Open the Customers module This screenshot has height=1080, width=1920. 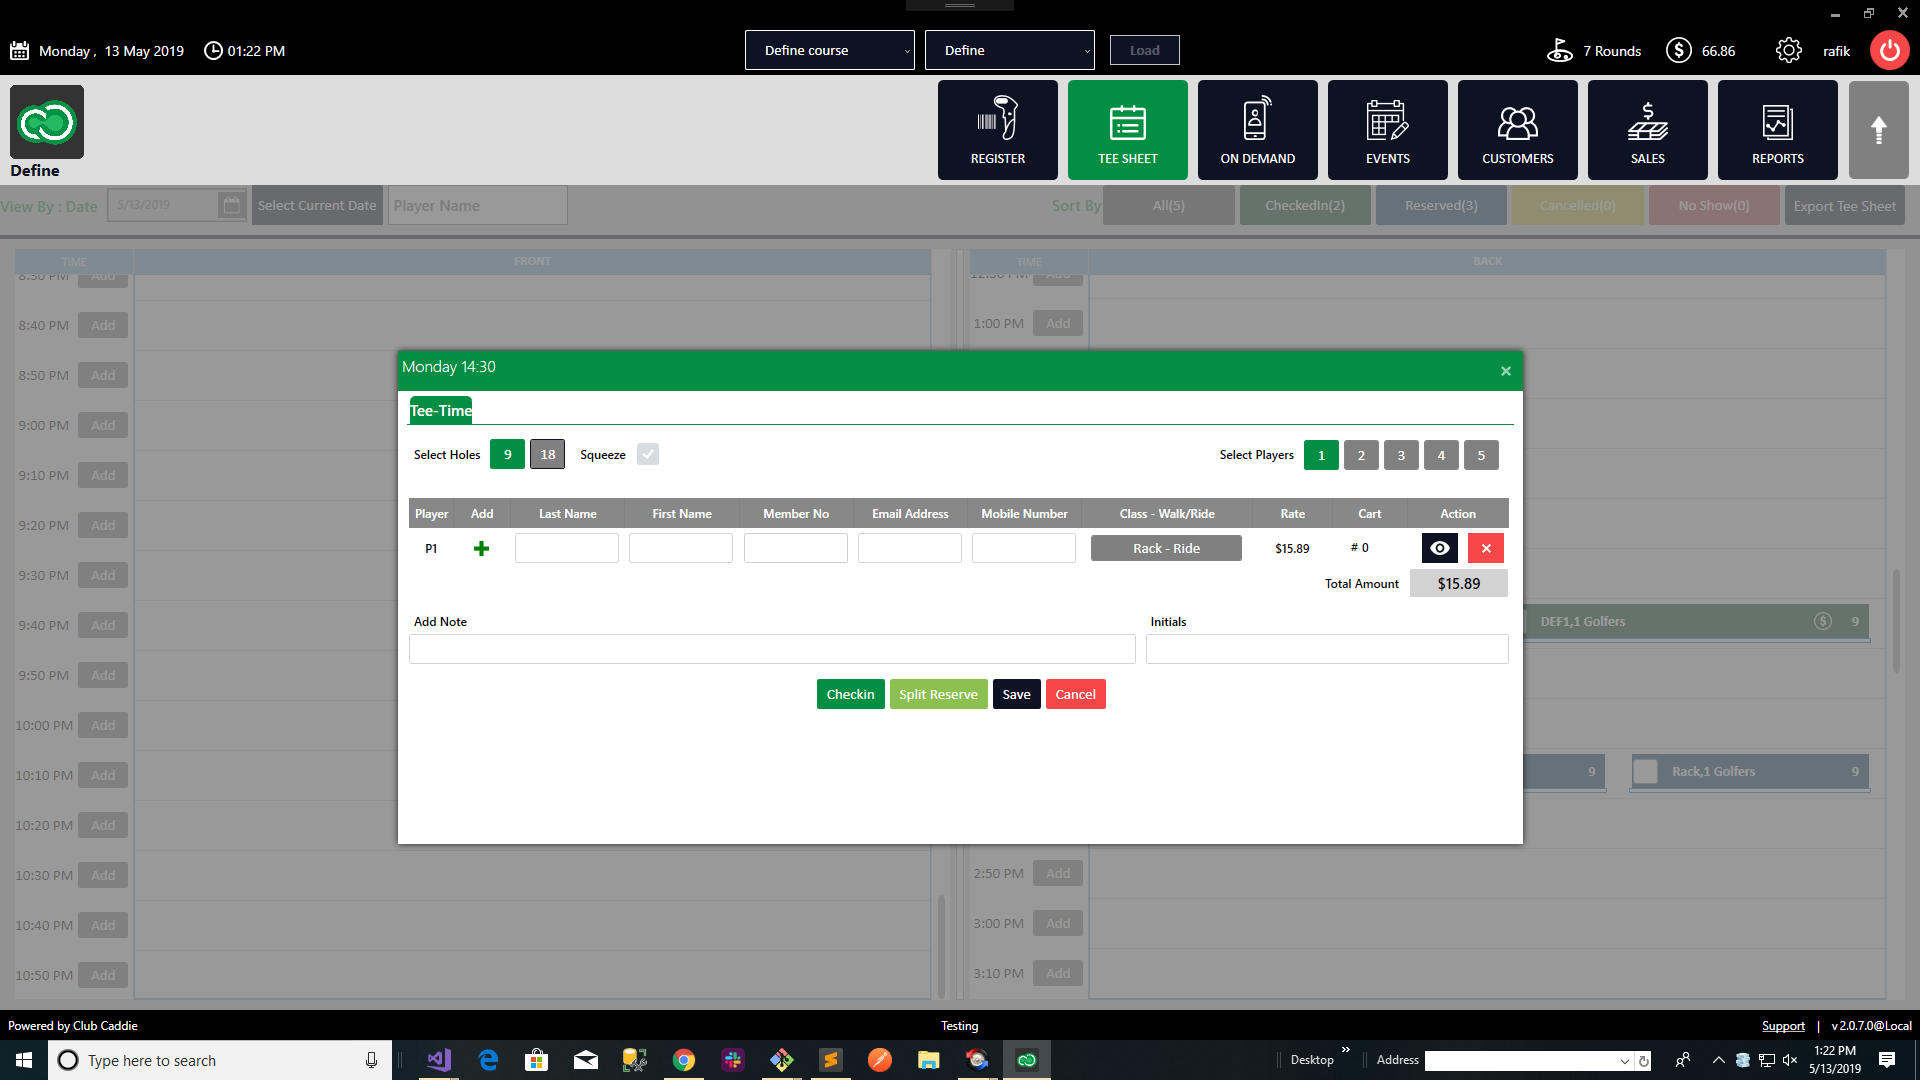(x=1517, y=130)
